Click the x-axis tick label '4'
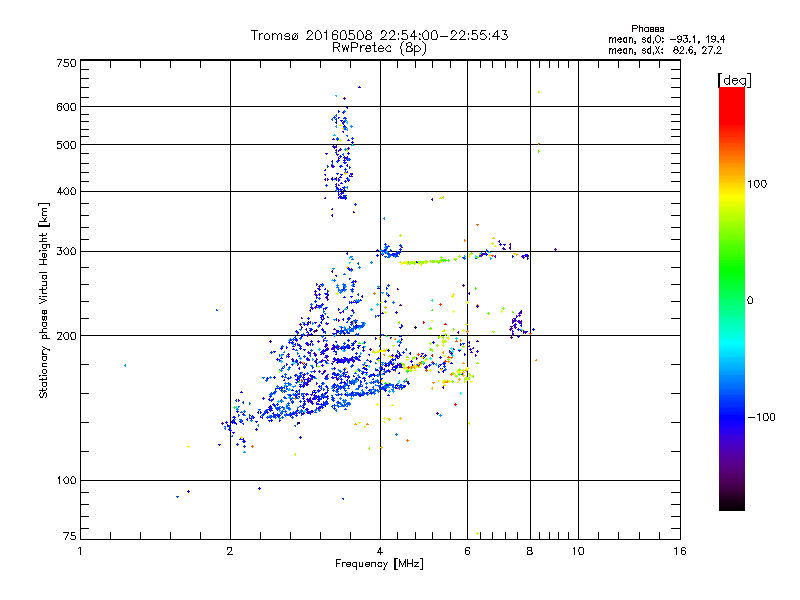Viewport: 800px width, 600px height. [380, 551]
